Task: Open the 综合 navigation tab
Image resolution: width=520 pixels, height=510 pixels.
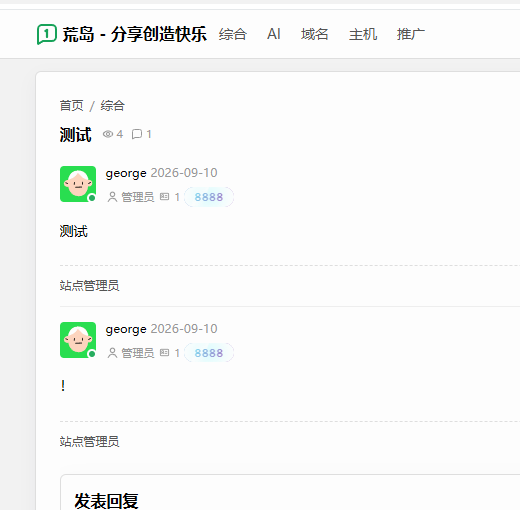Action: [233, 34]
